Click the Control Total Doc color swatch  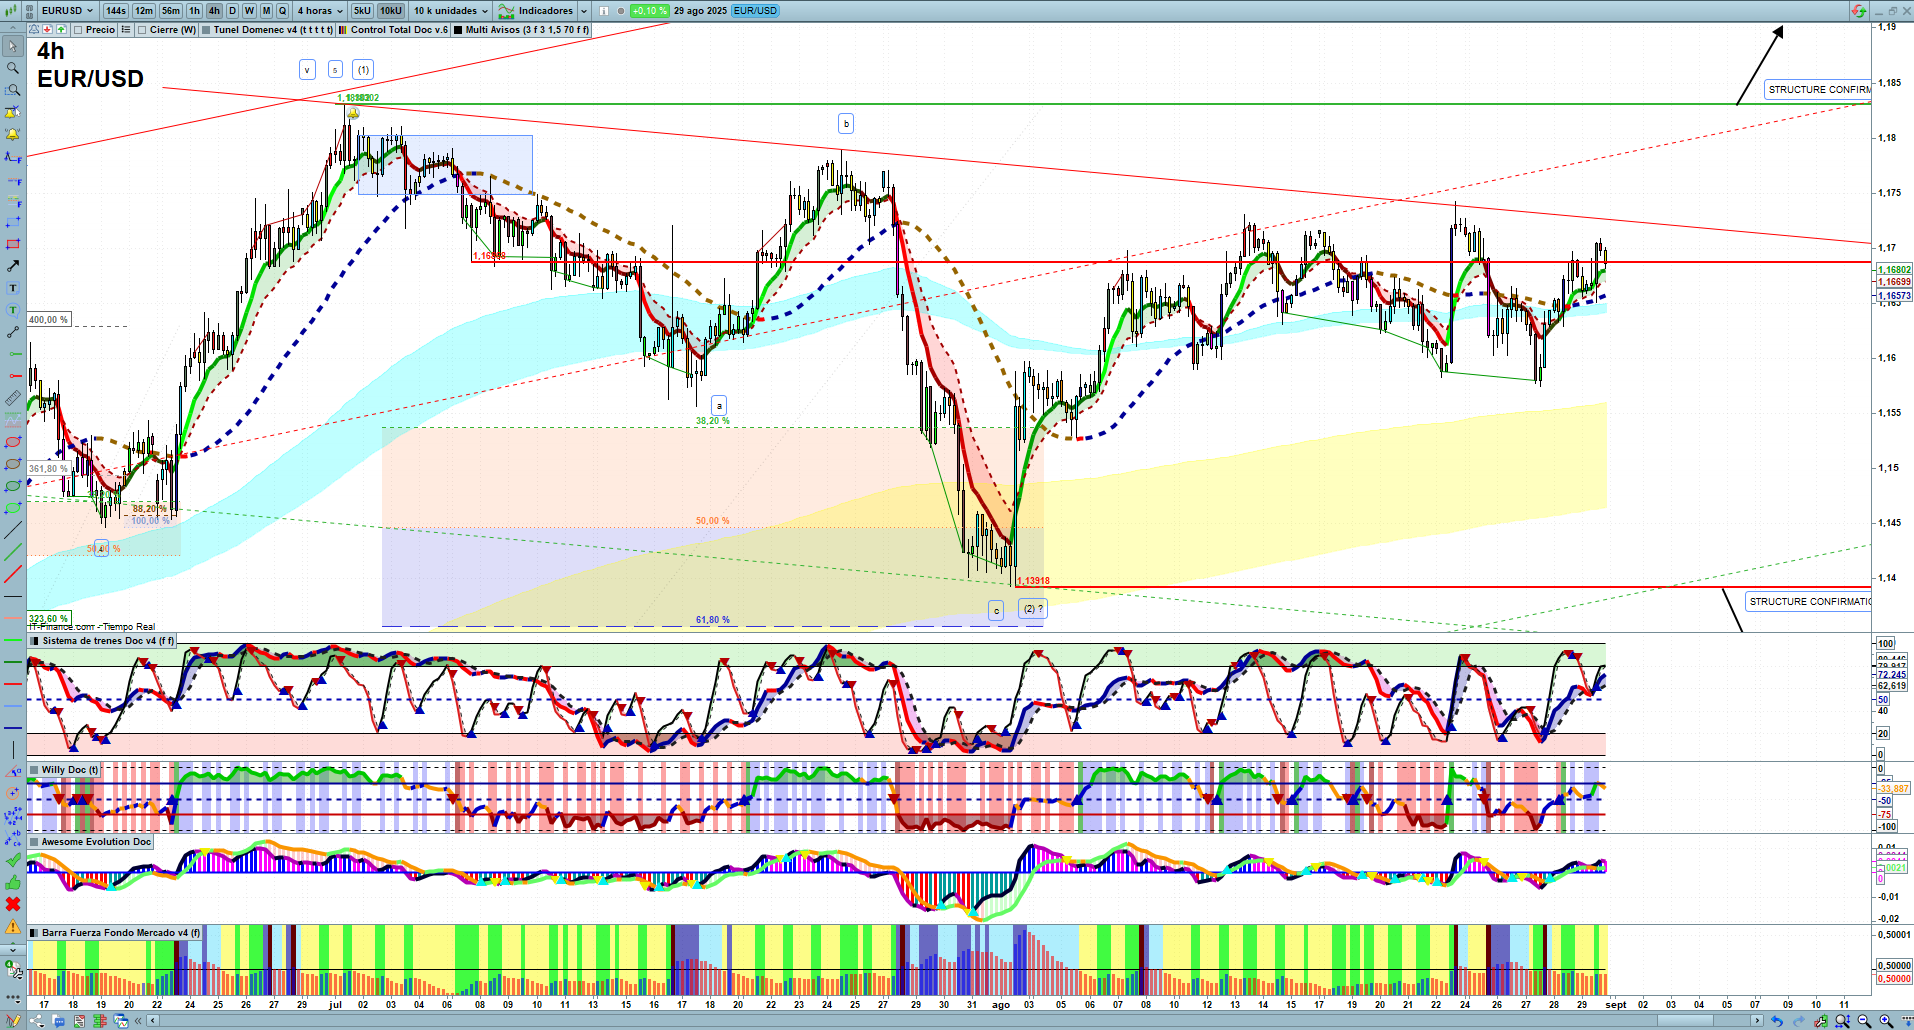click(x=344, y=30)
